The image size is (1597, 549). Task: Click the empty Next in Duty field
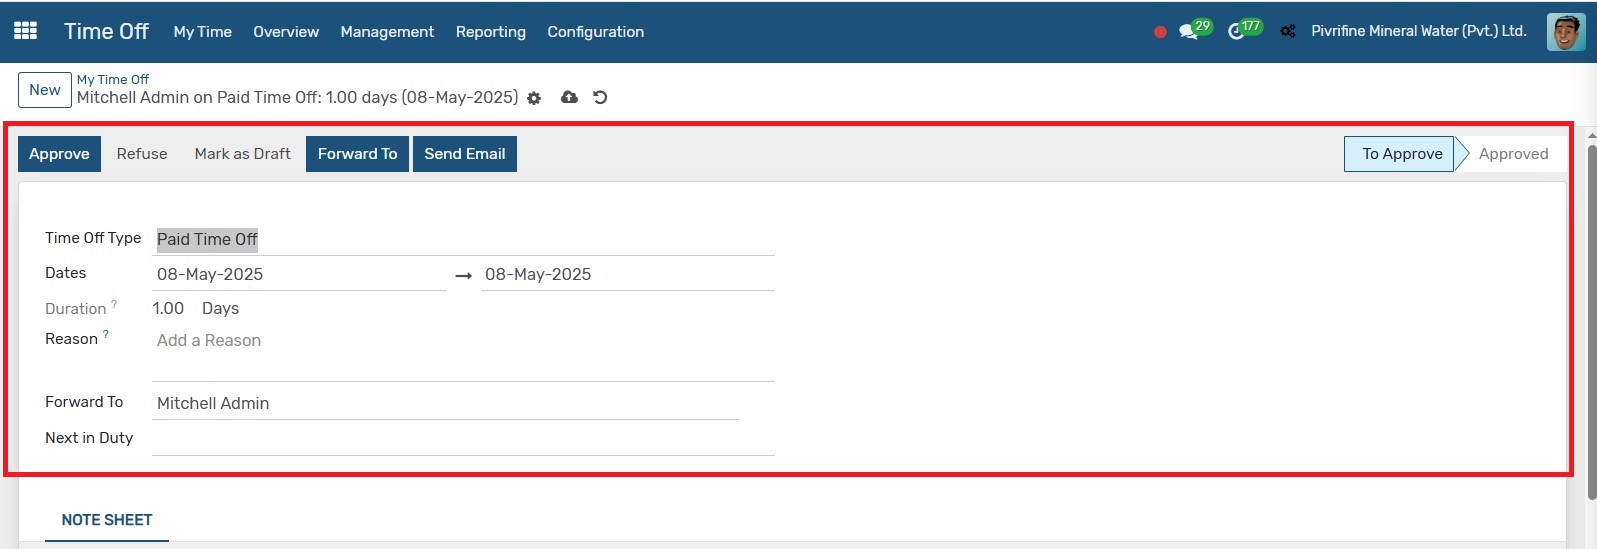point(464,439)
